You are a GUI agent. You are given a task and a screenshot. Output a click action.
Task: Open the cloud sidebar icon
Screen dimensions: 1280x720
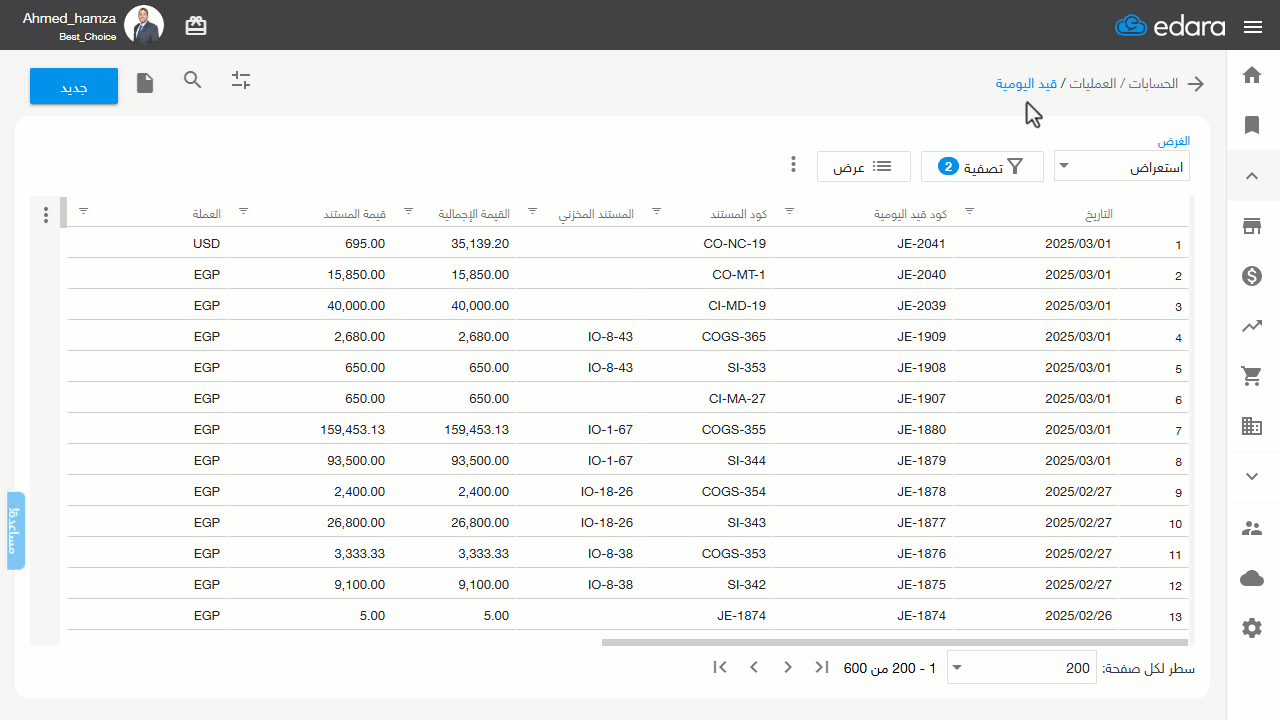click(1252, 578)
